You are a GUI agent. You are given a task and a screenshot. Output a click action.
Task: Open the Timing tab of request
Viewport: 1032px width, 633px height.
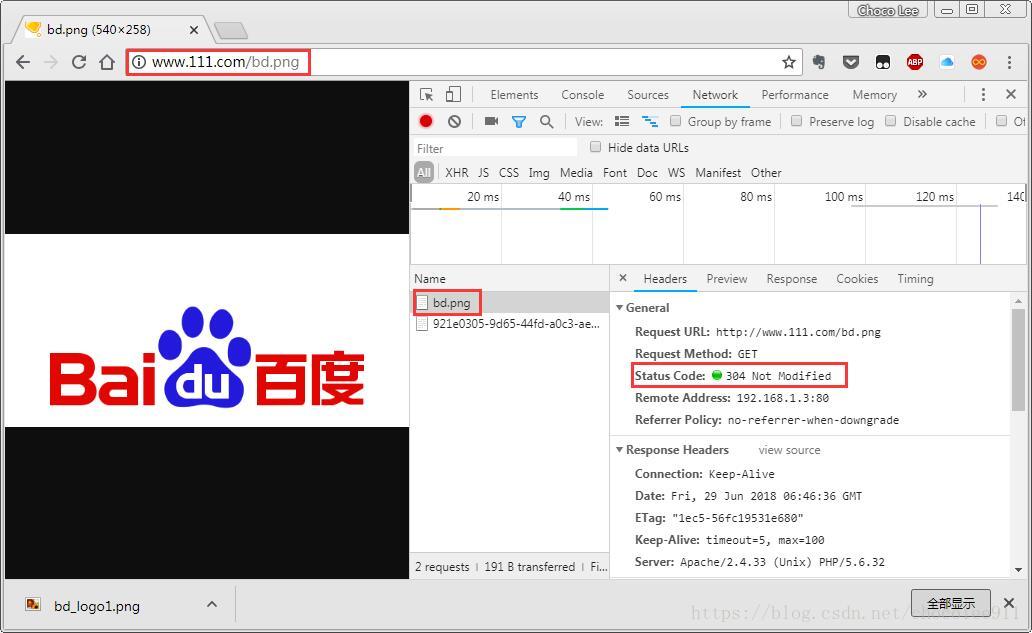tap(916, 279)
